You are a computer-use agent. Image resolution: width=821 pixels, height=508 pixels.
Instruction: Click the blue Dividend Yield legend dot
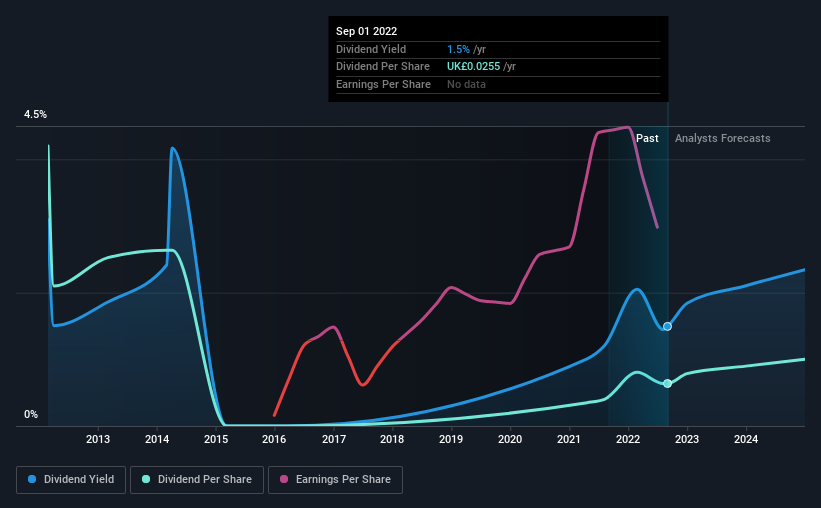coord(32,479)
